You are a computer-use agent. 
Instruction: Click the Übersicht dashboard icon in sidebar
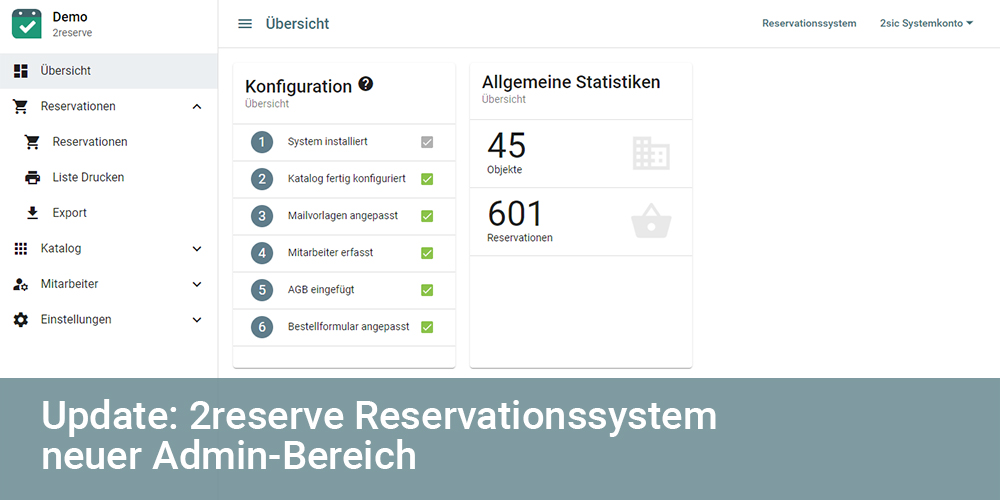point(20,71)
